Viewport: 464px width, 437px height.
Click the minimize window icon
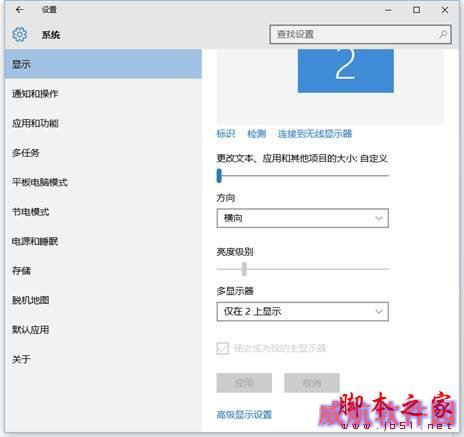388,10
